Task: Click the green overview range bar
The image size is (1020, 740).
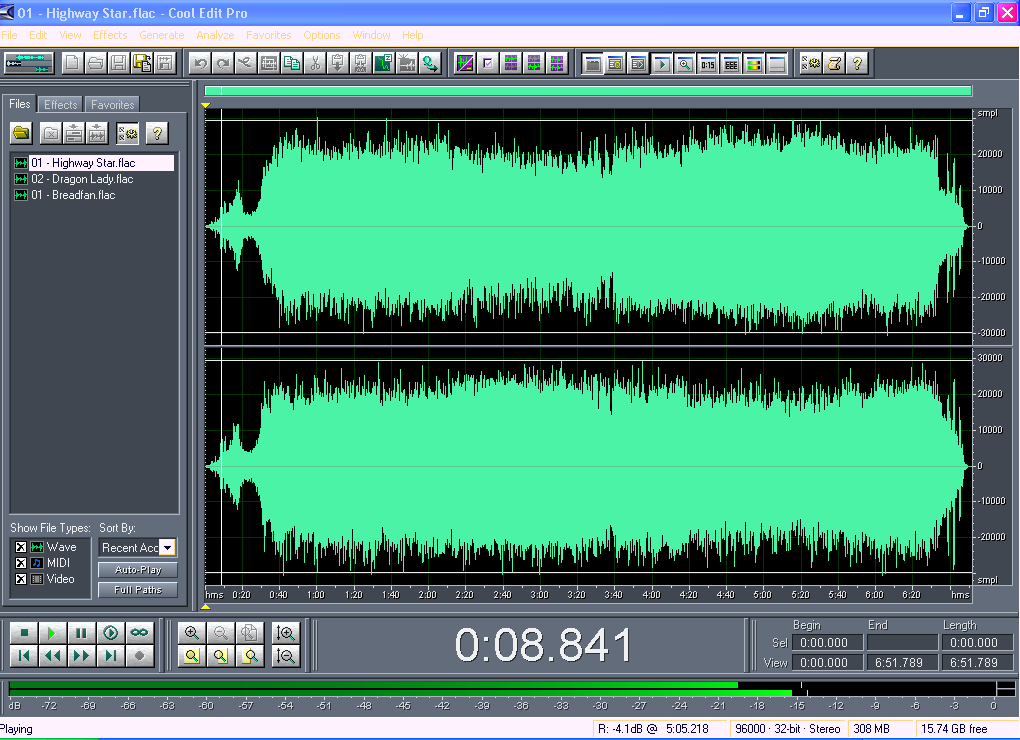Action: [x=588, y=91]
